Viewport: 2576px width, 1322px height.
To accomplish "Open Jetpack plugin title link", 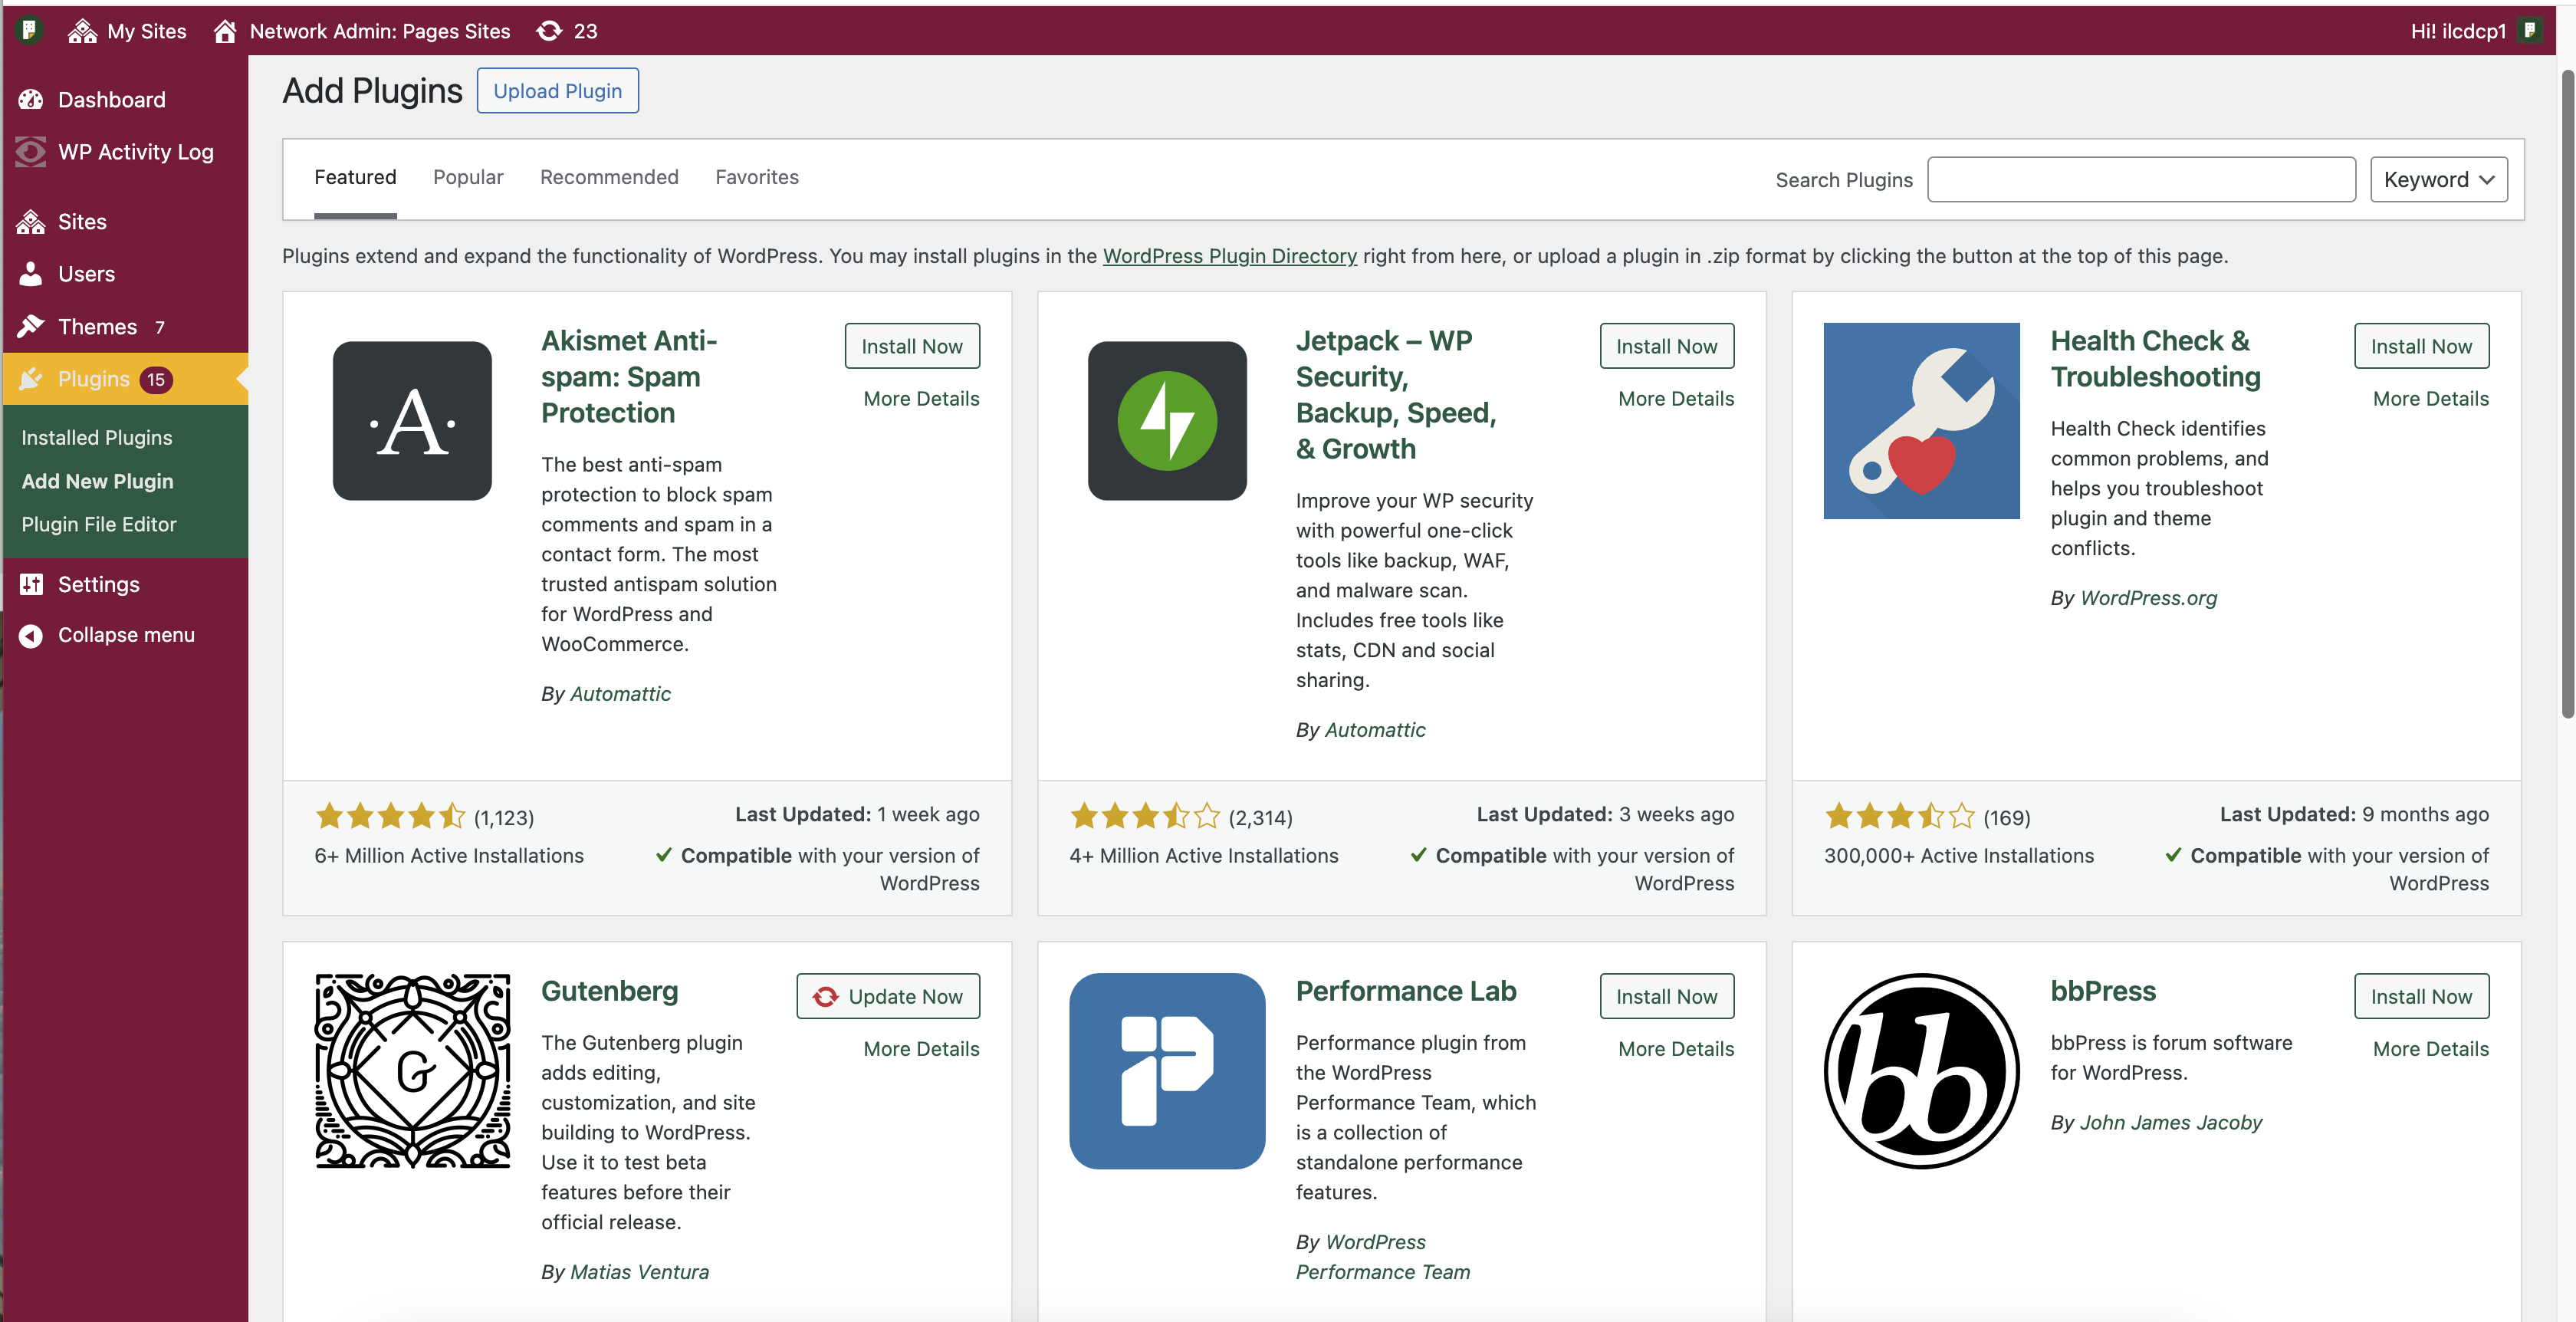I will (x=1396, y=394).
